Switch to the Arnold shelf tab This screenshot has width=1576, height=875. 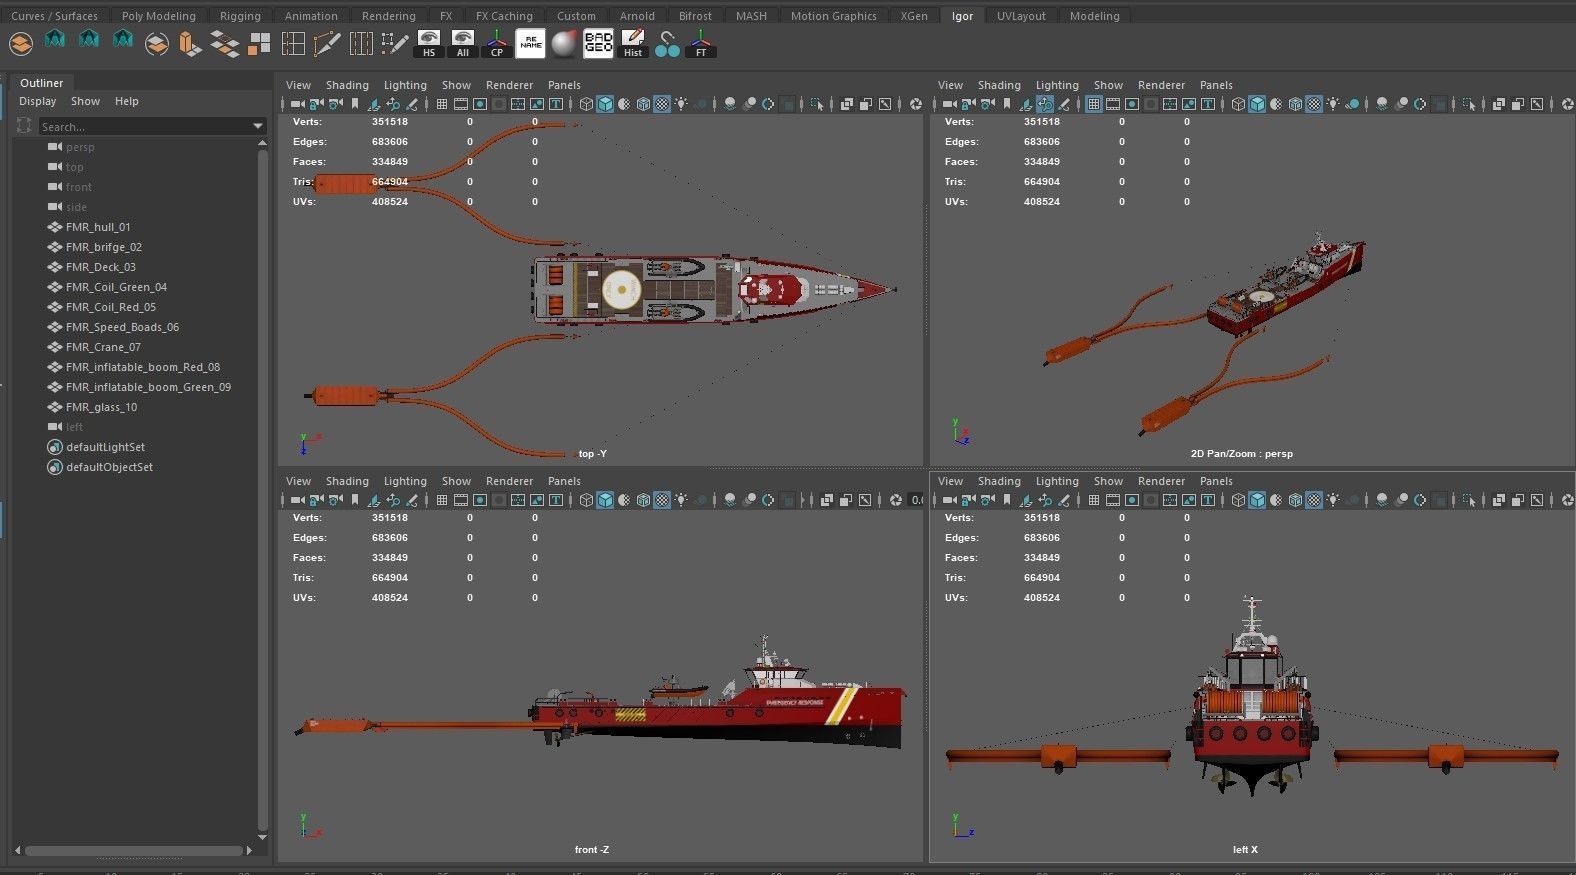tap(637, 16)
